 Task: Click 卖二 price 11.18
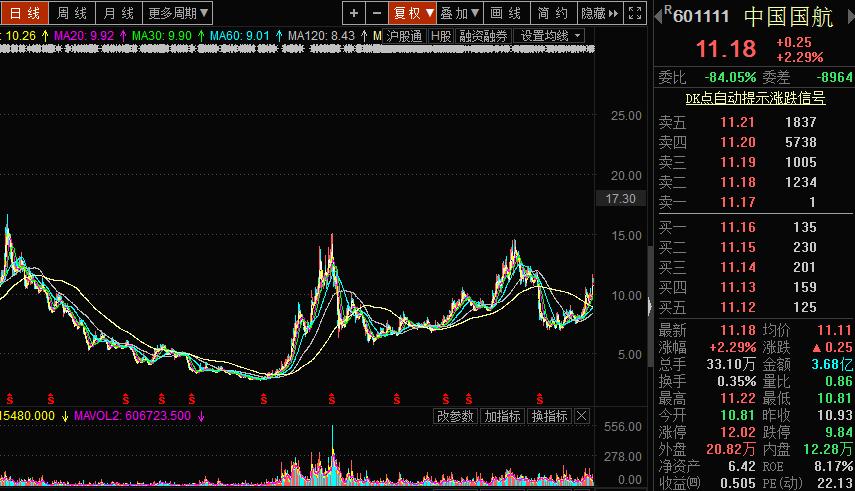tap(738, 182)
